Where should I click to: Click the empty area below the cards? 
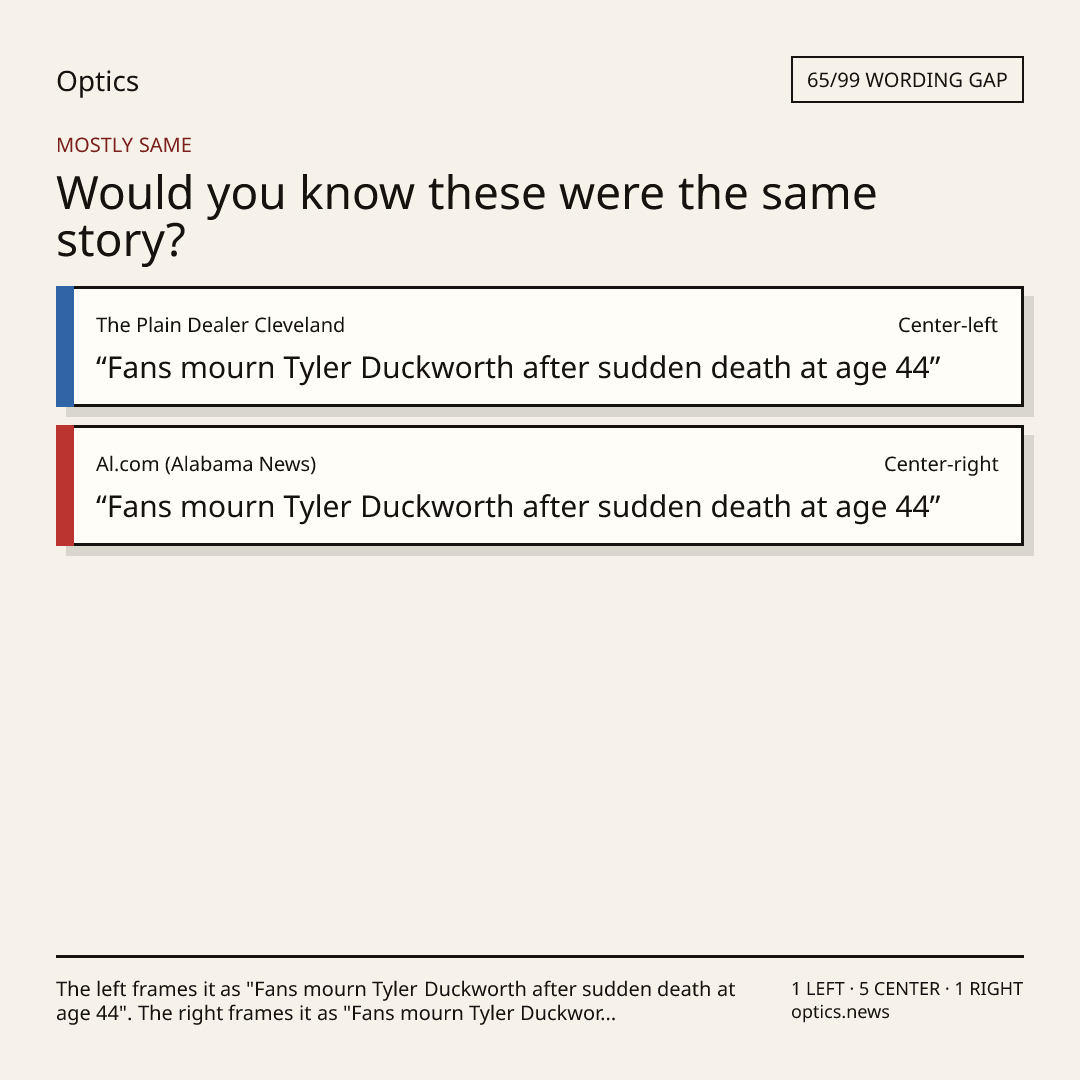tap(540, 751)
